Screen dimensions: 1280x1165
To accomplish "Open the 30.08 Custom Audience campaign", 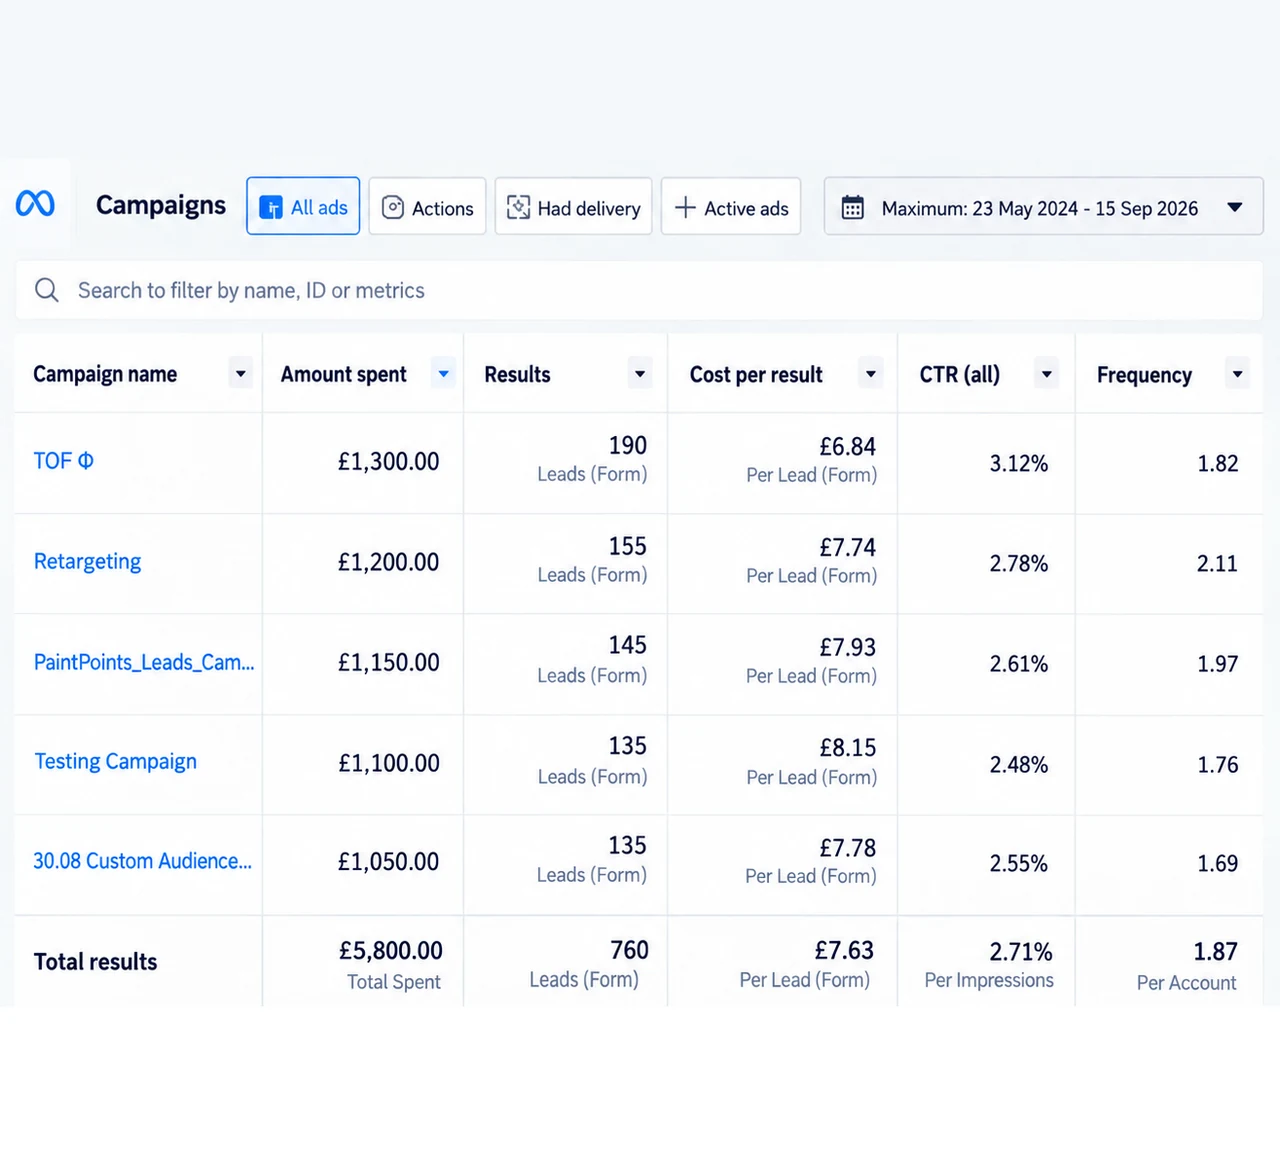I will [x=142, y=861].
